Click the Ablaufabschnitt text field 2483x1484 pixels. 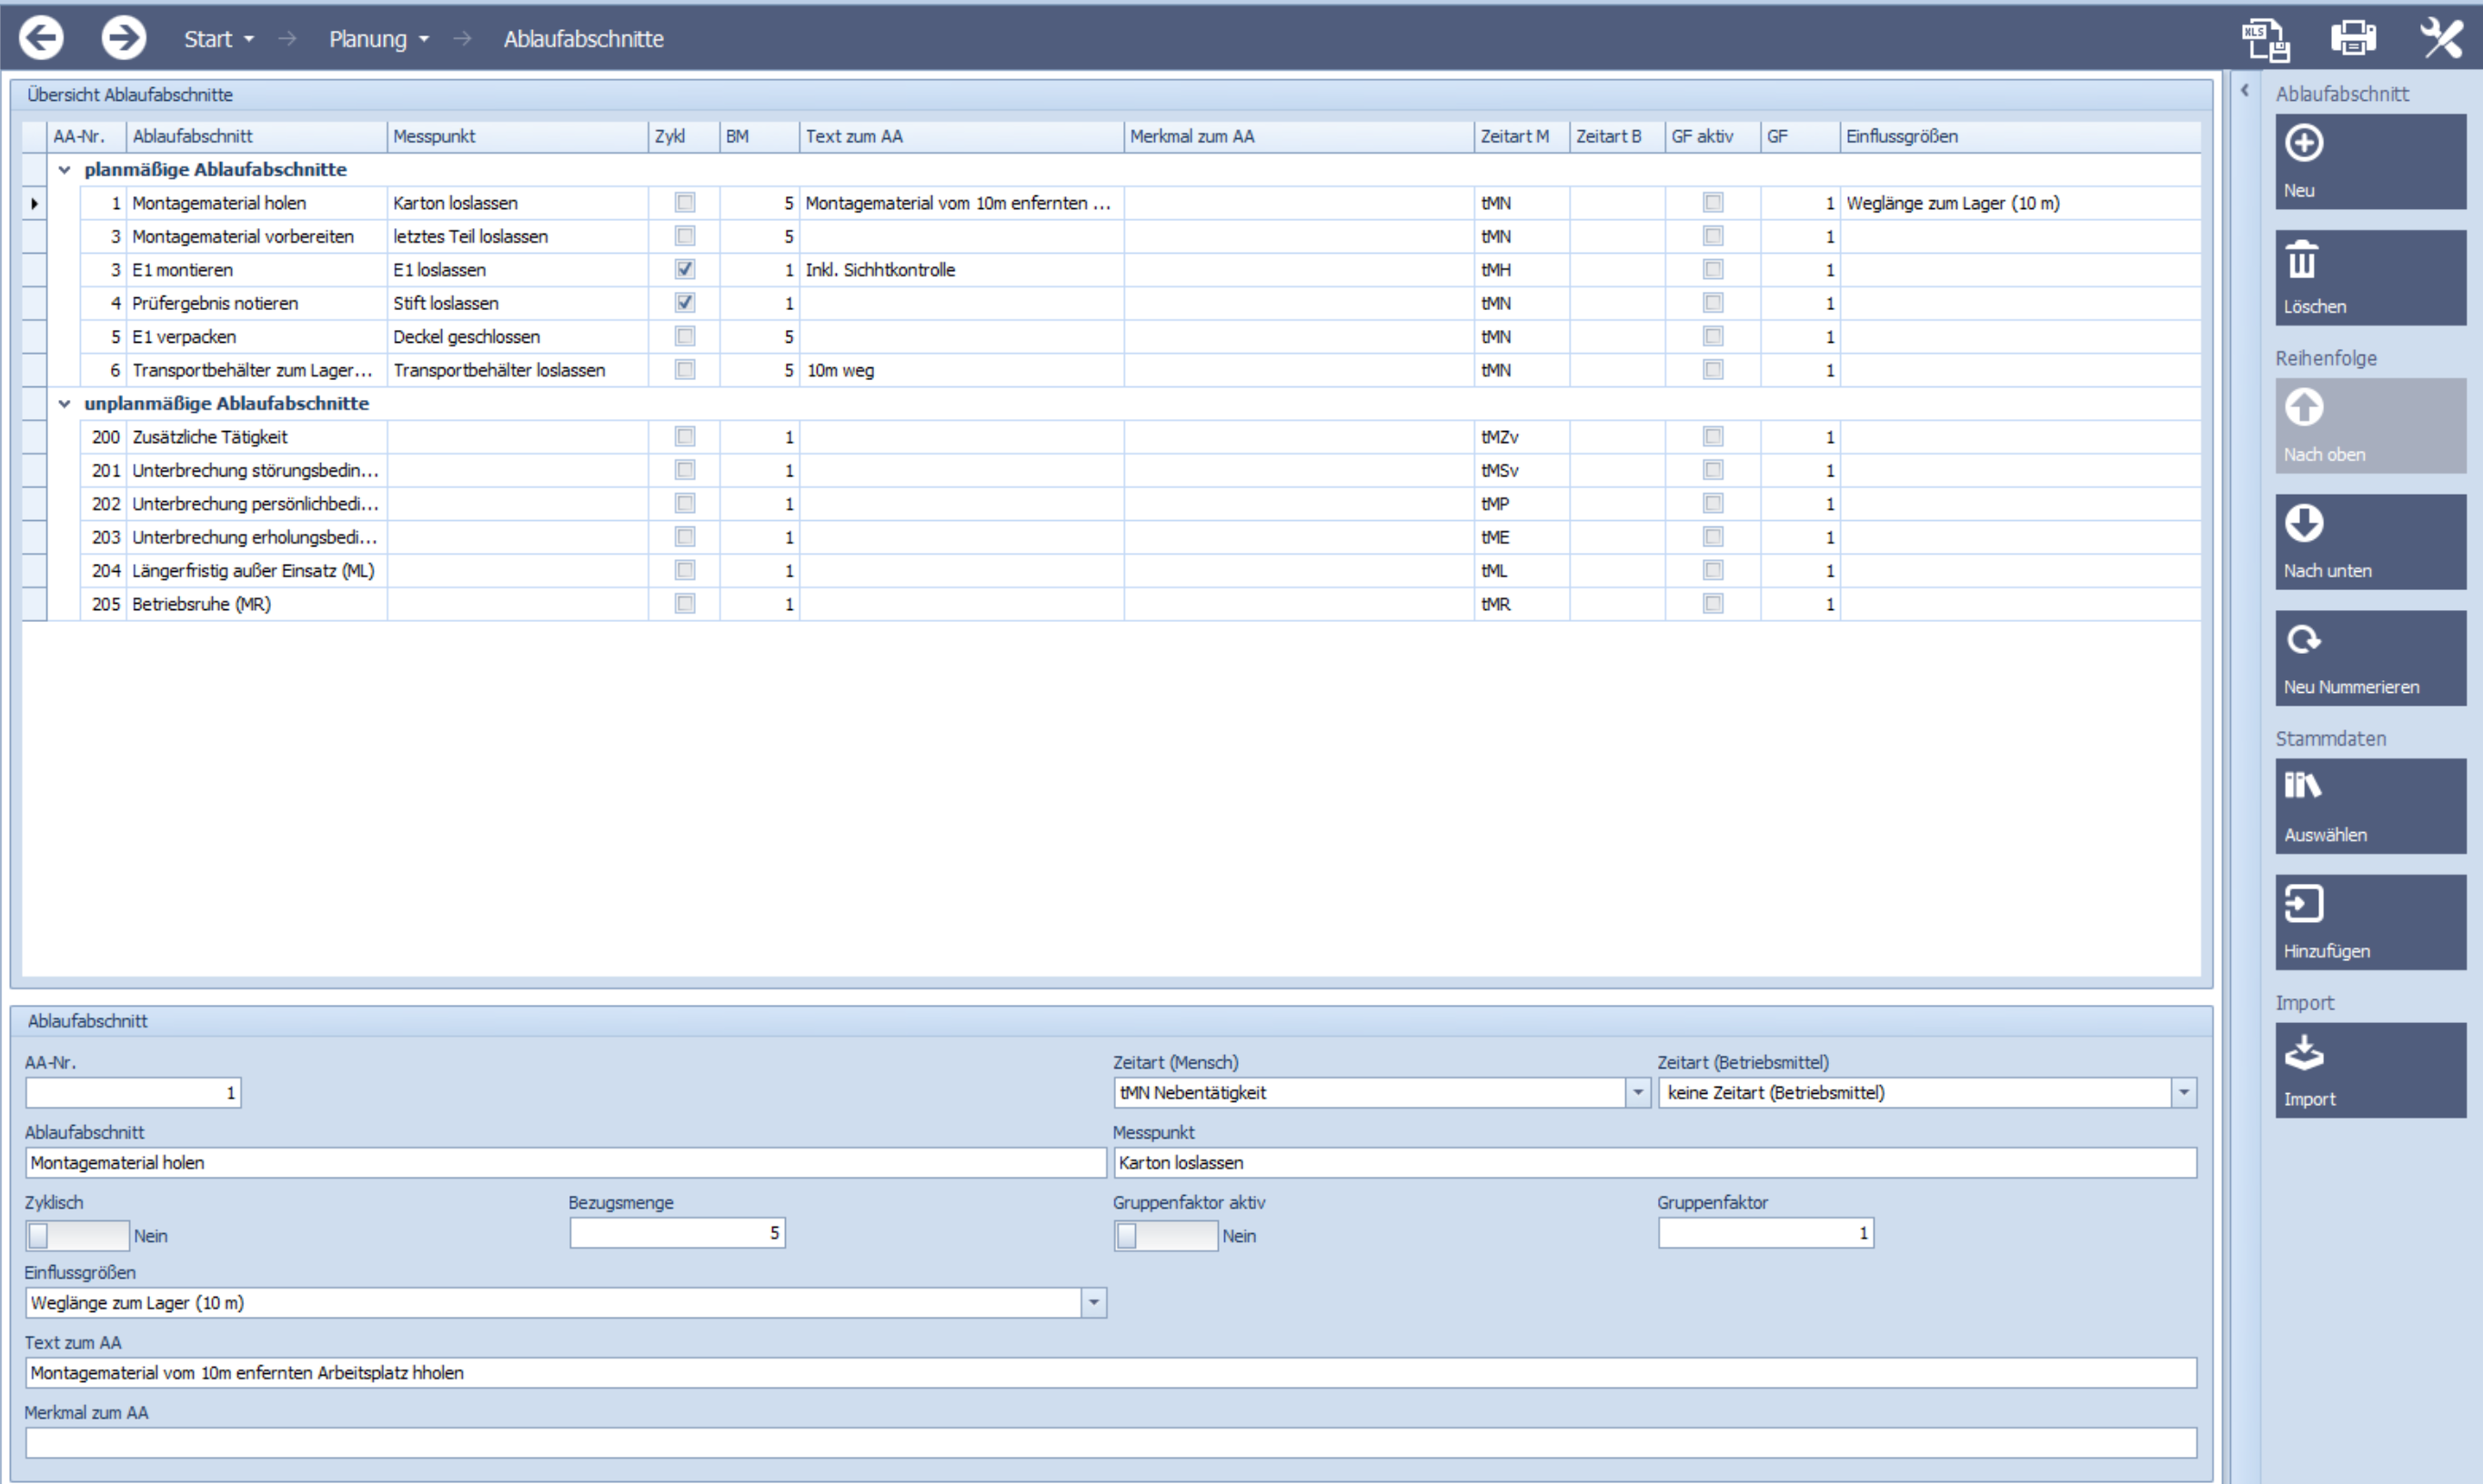point(565,1163)
